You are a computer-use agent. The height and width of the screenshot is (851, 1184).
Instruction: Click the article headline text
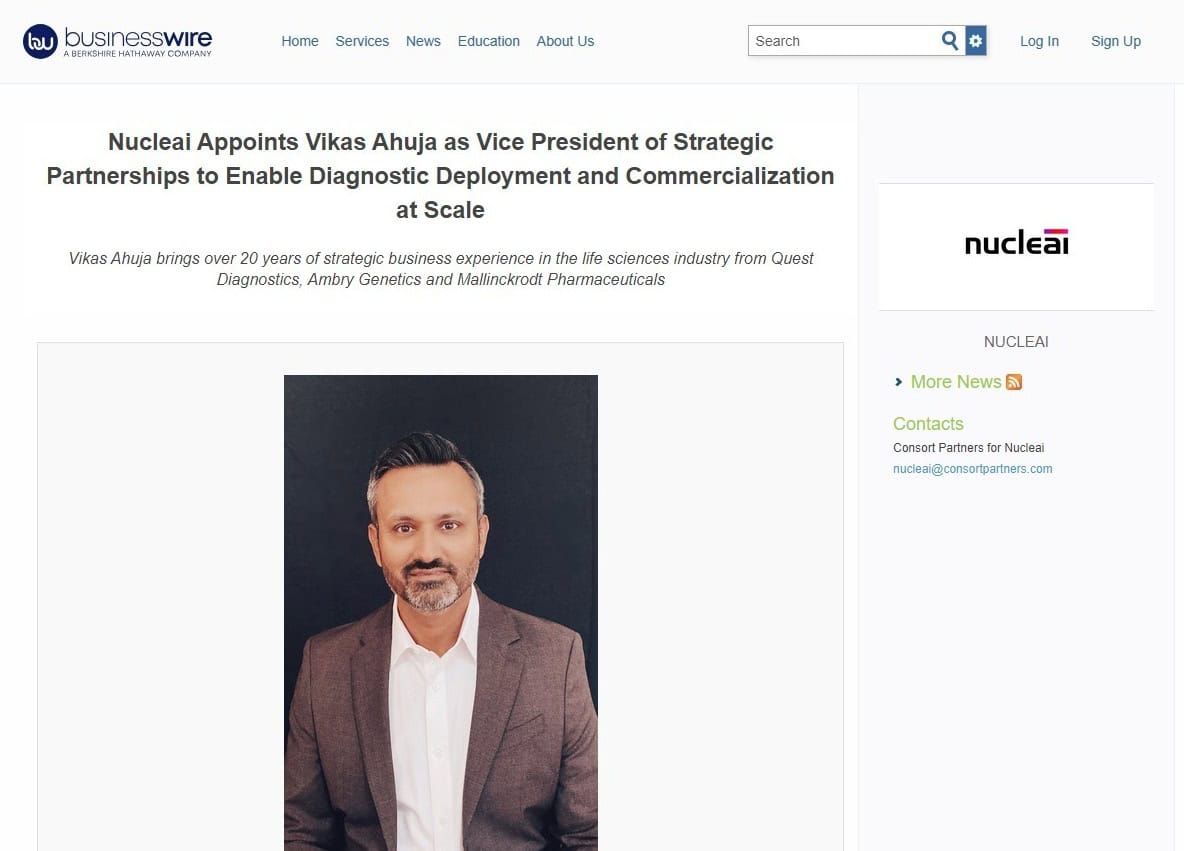tap(440, 176)
